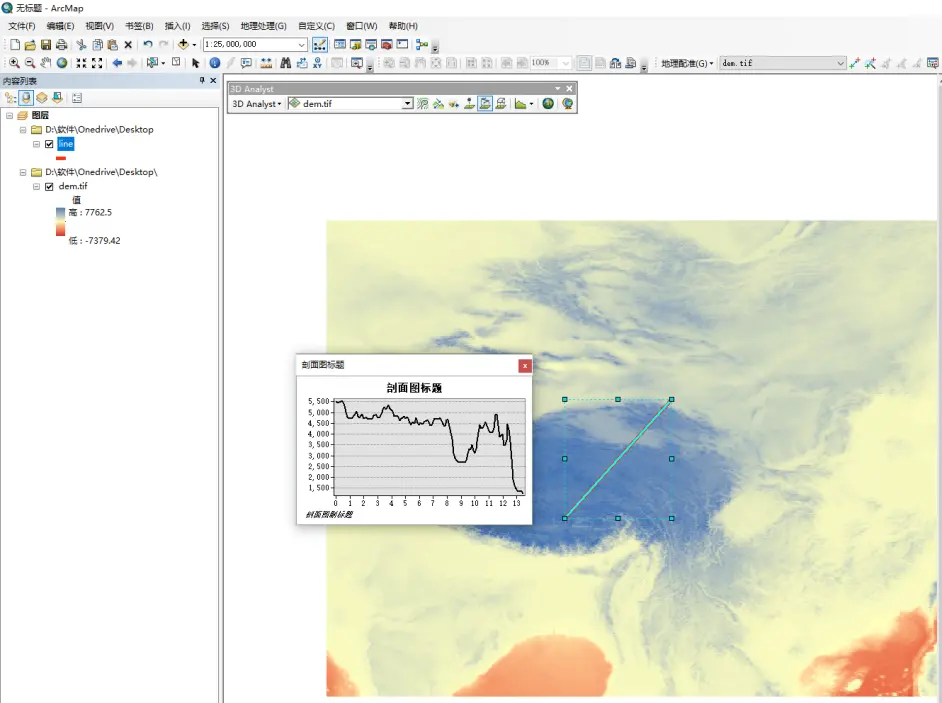
Task: Collapse the dem.tif legend entries
Action: pos(36,186)
